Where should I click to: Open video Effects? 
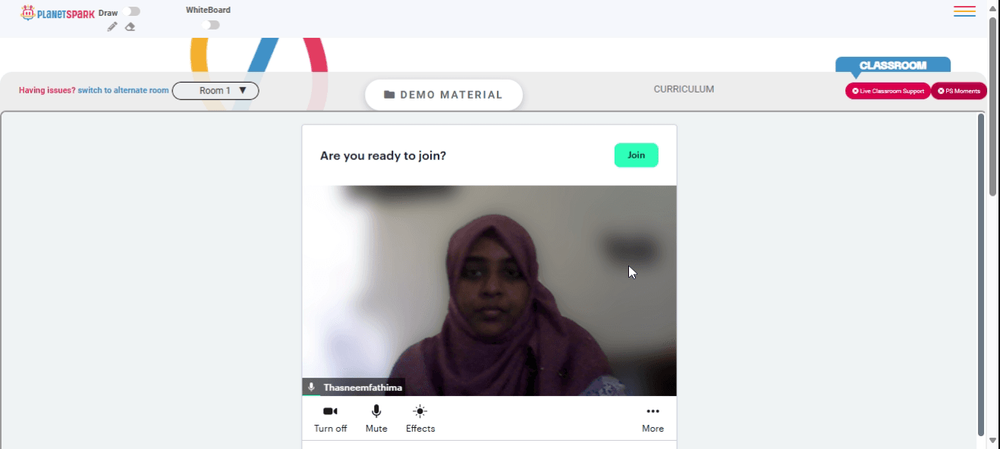coord(420,418)
